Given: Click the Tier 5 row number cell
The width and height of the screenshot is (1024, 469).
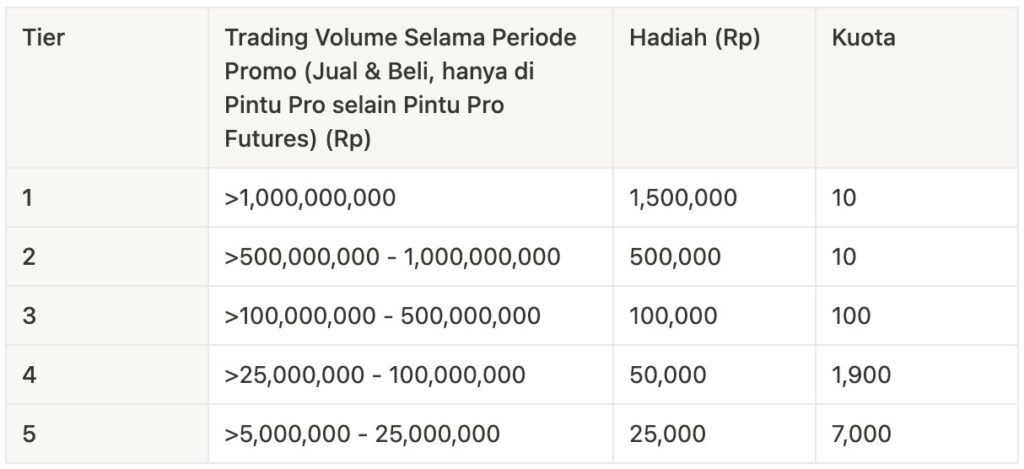Looking at the screenshot, I should [x=29, y=434].
